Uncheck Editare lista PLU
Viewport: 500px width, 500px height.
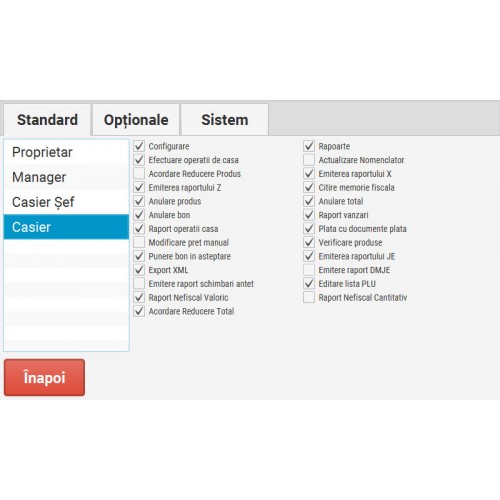tap(309, 283)
